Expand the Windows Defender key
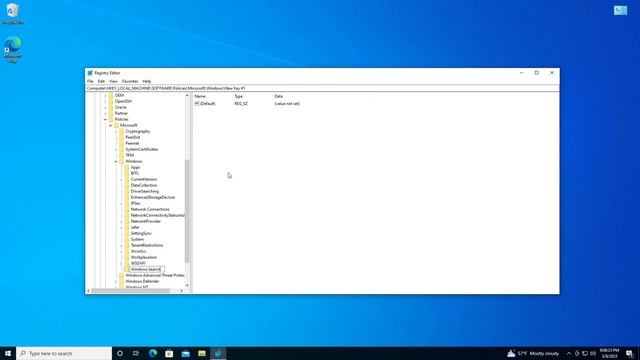This screenshot has height=360, width=640. 116,281
